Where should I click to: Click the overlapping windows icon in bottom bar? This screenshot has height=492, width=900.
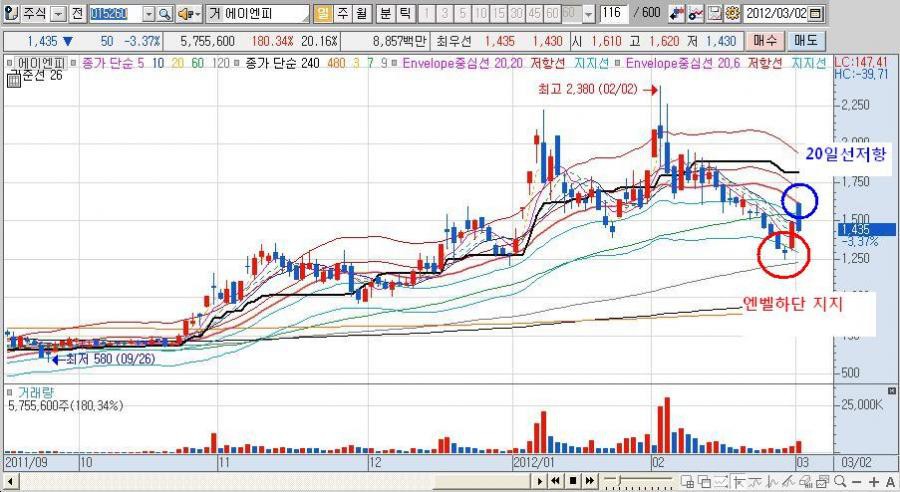coord(704,482)
